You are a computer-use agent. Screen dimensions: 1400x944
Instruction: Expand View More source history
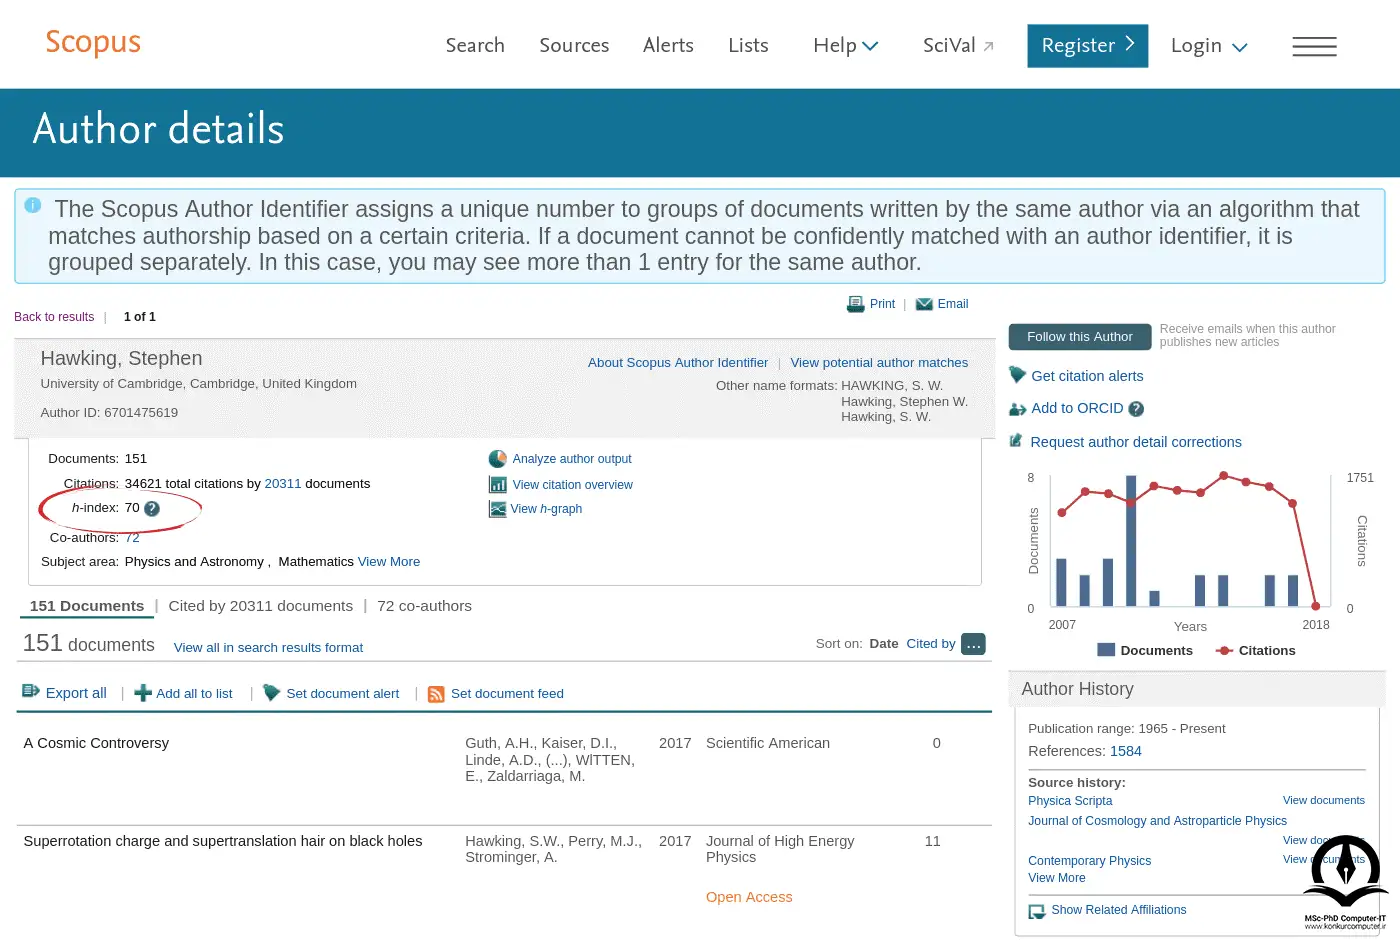coord(1057,878)
